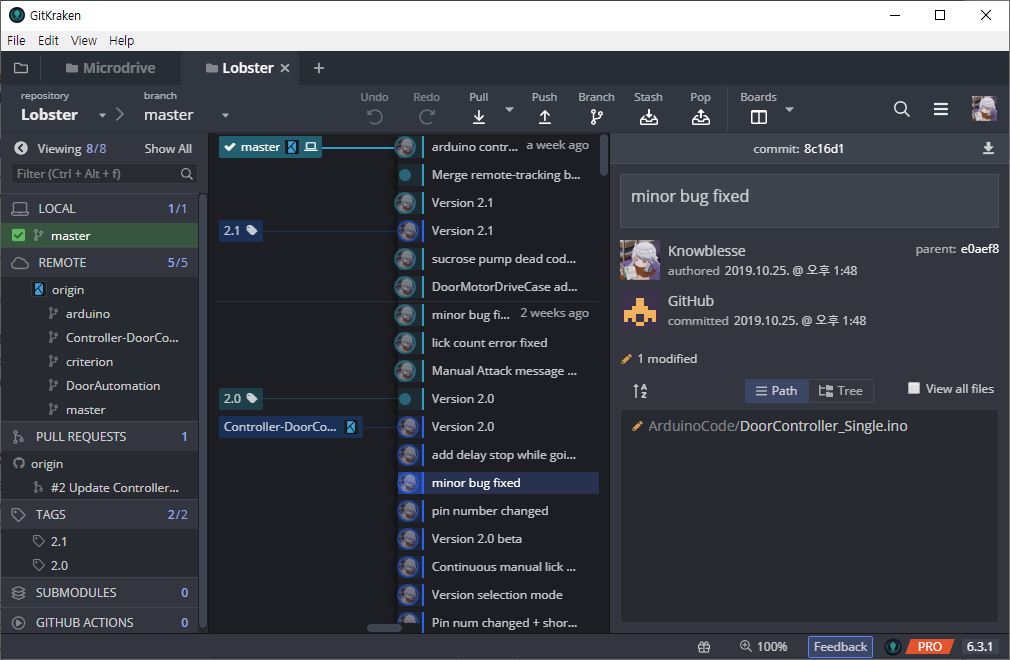Open parent commit e0aef8 link
The height and width of the screenshot is (660, 1010).
point(980,249)
